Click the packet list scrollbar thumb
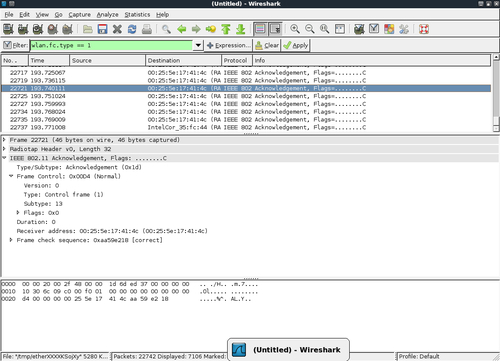Viewport: 500px width, 361px height. [496, 121]
